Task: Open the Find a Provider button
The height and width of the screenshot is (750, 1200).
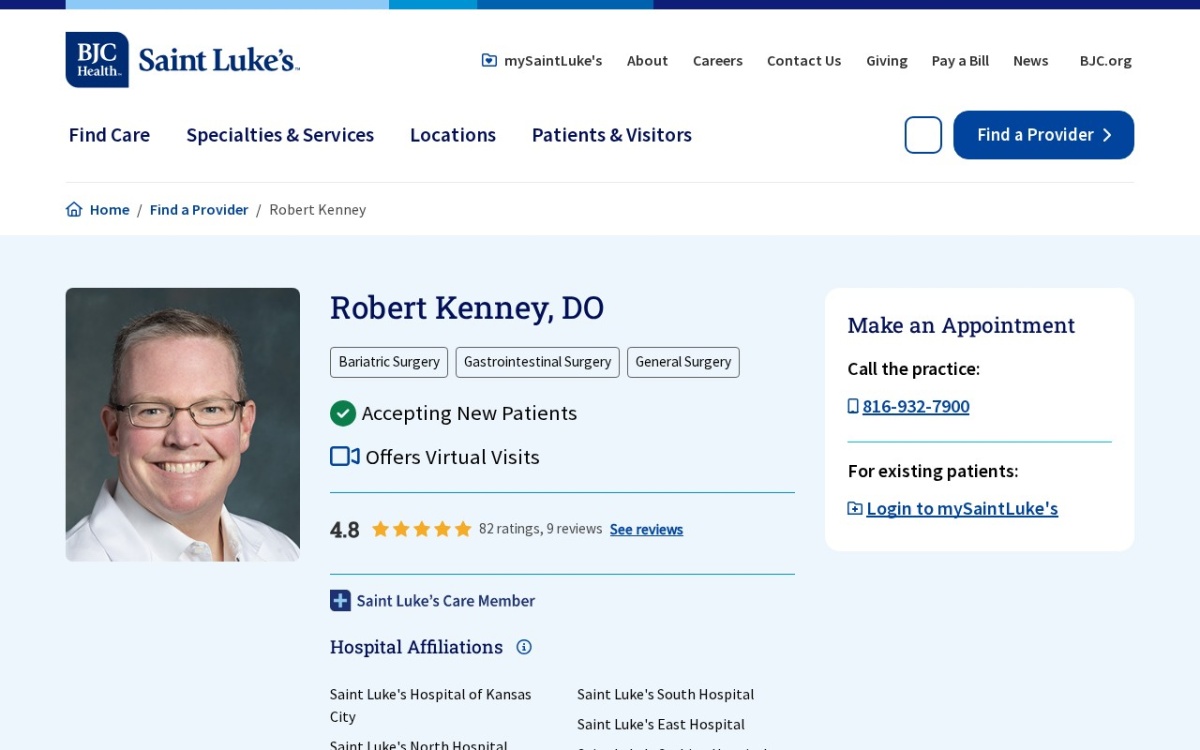Action: click(1043, 135)
